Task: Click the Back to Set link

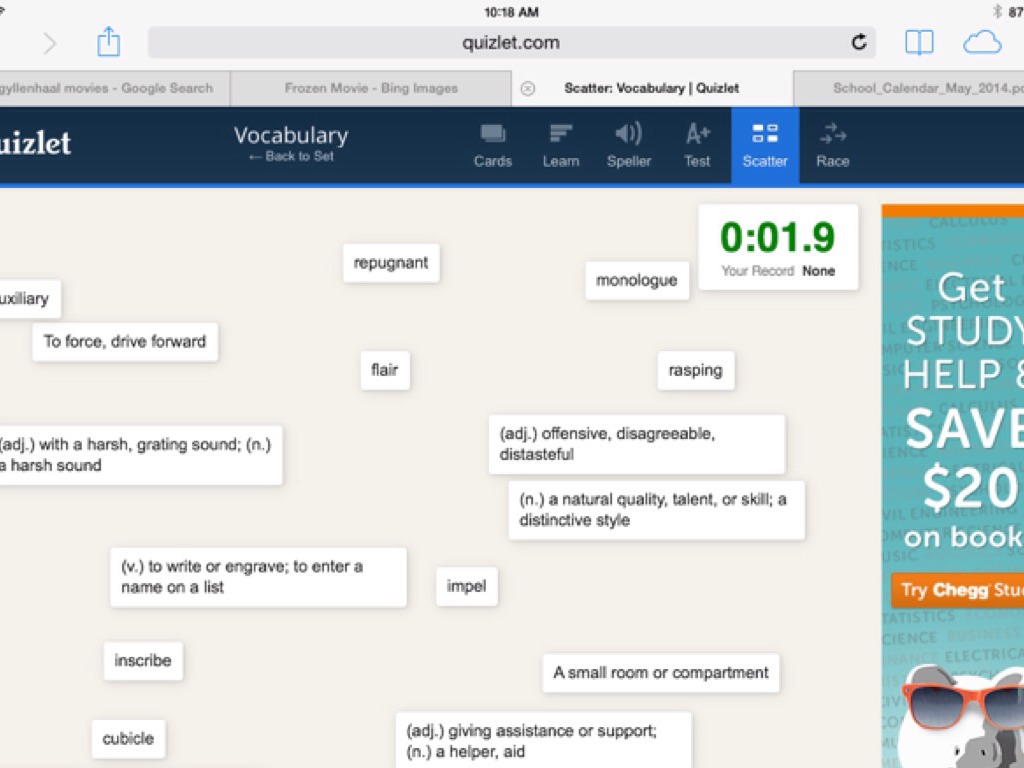Action: [x=291, y=157]
